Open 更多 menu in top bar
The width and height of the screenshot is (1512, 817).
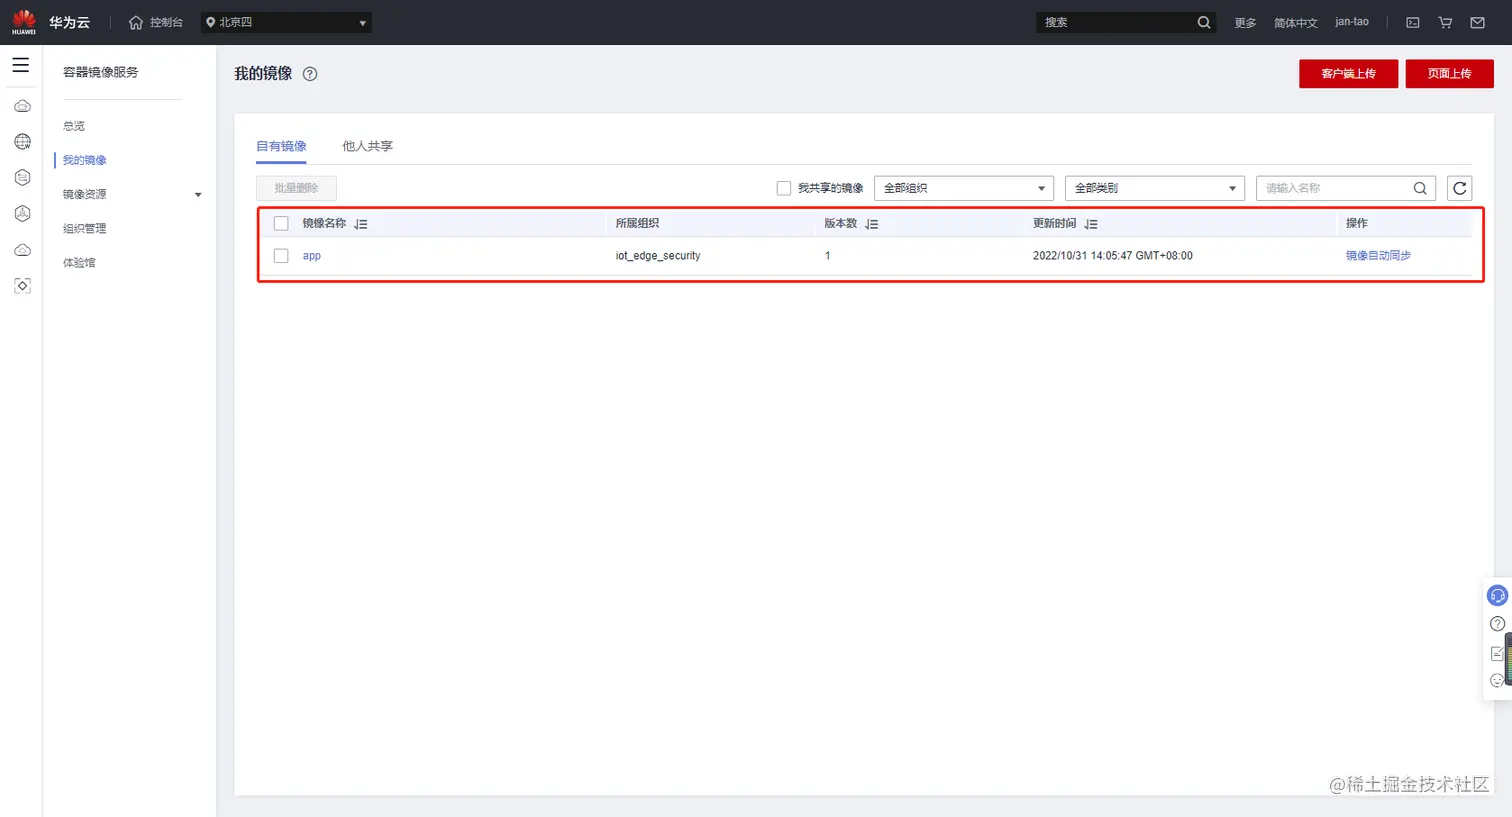tap(1245, 22)
